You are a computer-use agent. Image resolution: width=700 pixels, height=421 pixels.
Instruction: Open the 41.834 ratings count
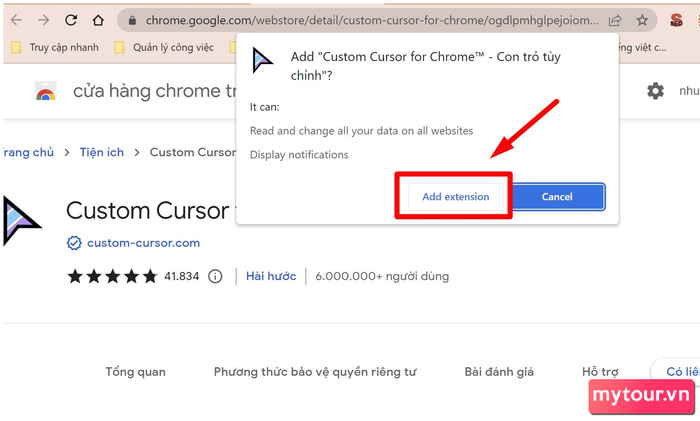pyautogui.click(x=181, y=276)
